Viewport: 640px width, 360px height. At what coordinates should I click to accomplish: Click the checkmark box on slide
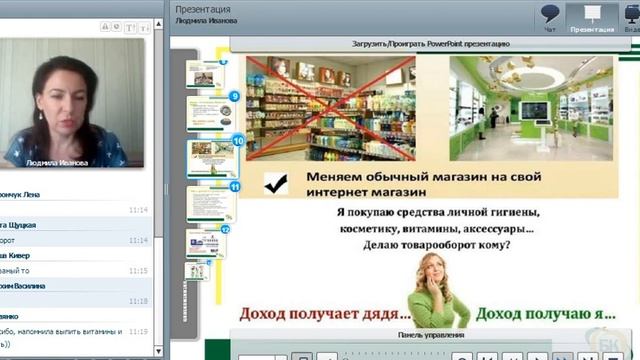(x=276, y=183)
